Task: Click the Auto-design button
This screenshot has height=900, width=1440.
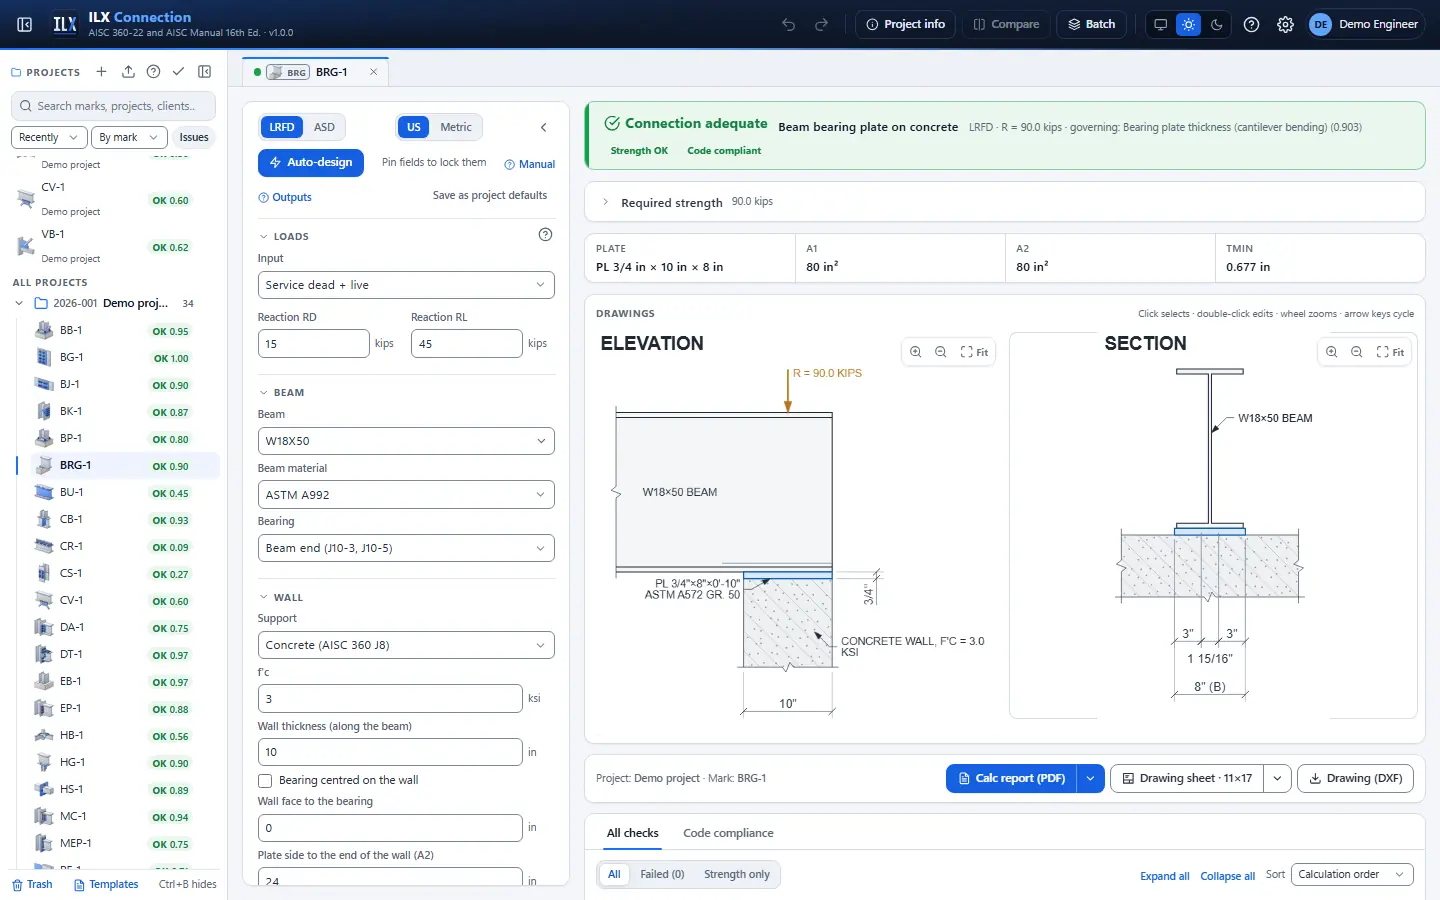Action: coord(311,162)
